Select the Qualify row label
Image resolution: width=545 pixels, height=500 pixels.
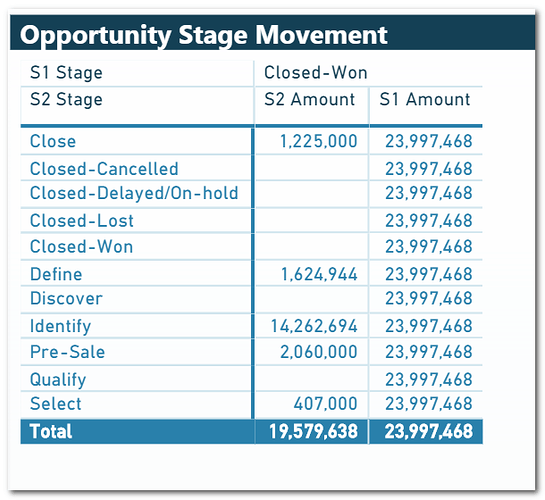[x=58, y=379]
